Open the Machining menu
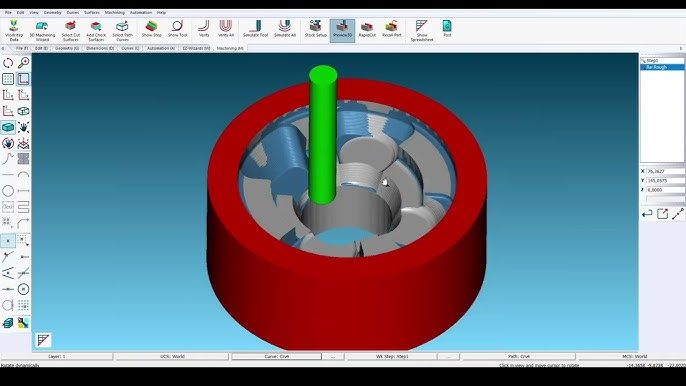 pyautogui.click(x=115, y=13)
